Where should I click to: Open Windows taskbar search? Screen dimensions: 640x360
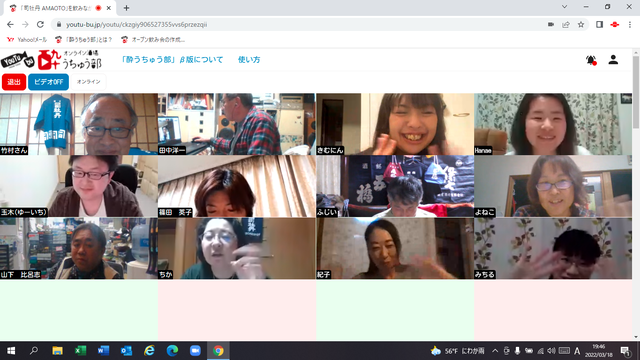click(x=34, y=351)
